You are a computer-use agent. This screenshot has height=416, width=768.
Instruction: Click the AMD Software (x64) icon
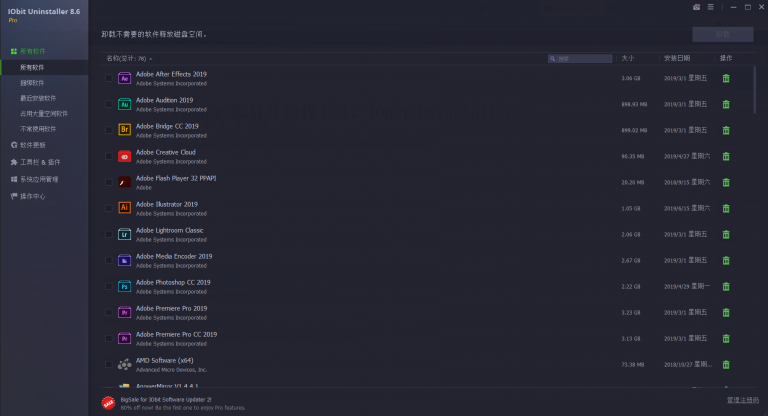(124, 364)
